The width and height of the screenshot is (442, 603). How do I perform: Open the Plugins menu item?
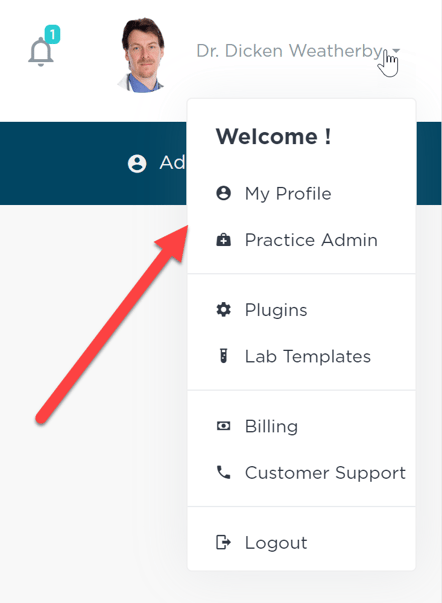(301, 310)
